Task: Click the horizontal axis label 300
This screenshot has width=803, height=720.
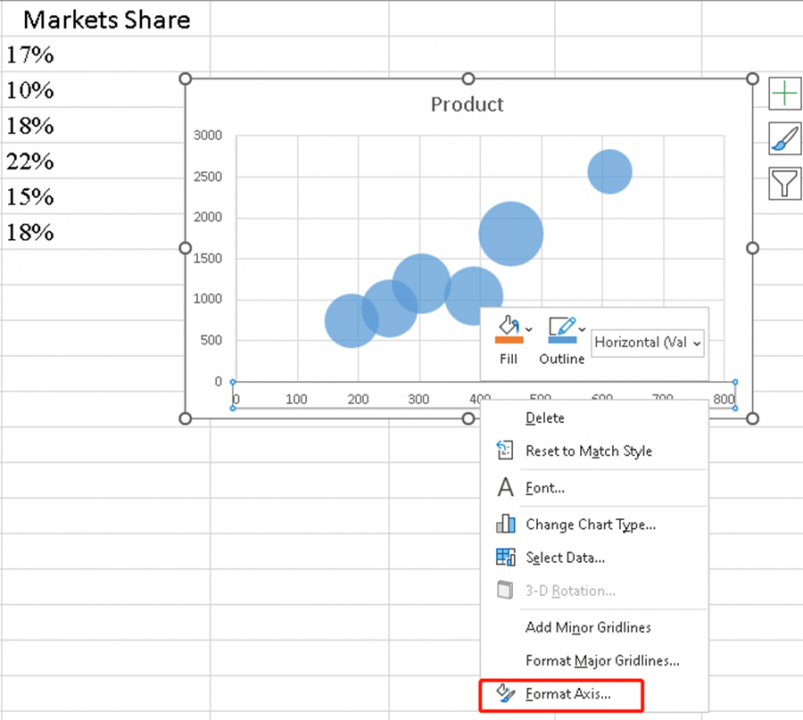Action: (418, 399)
